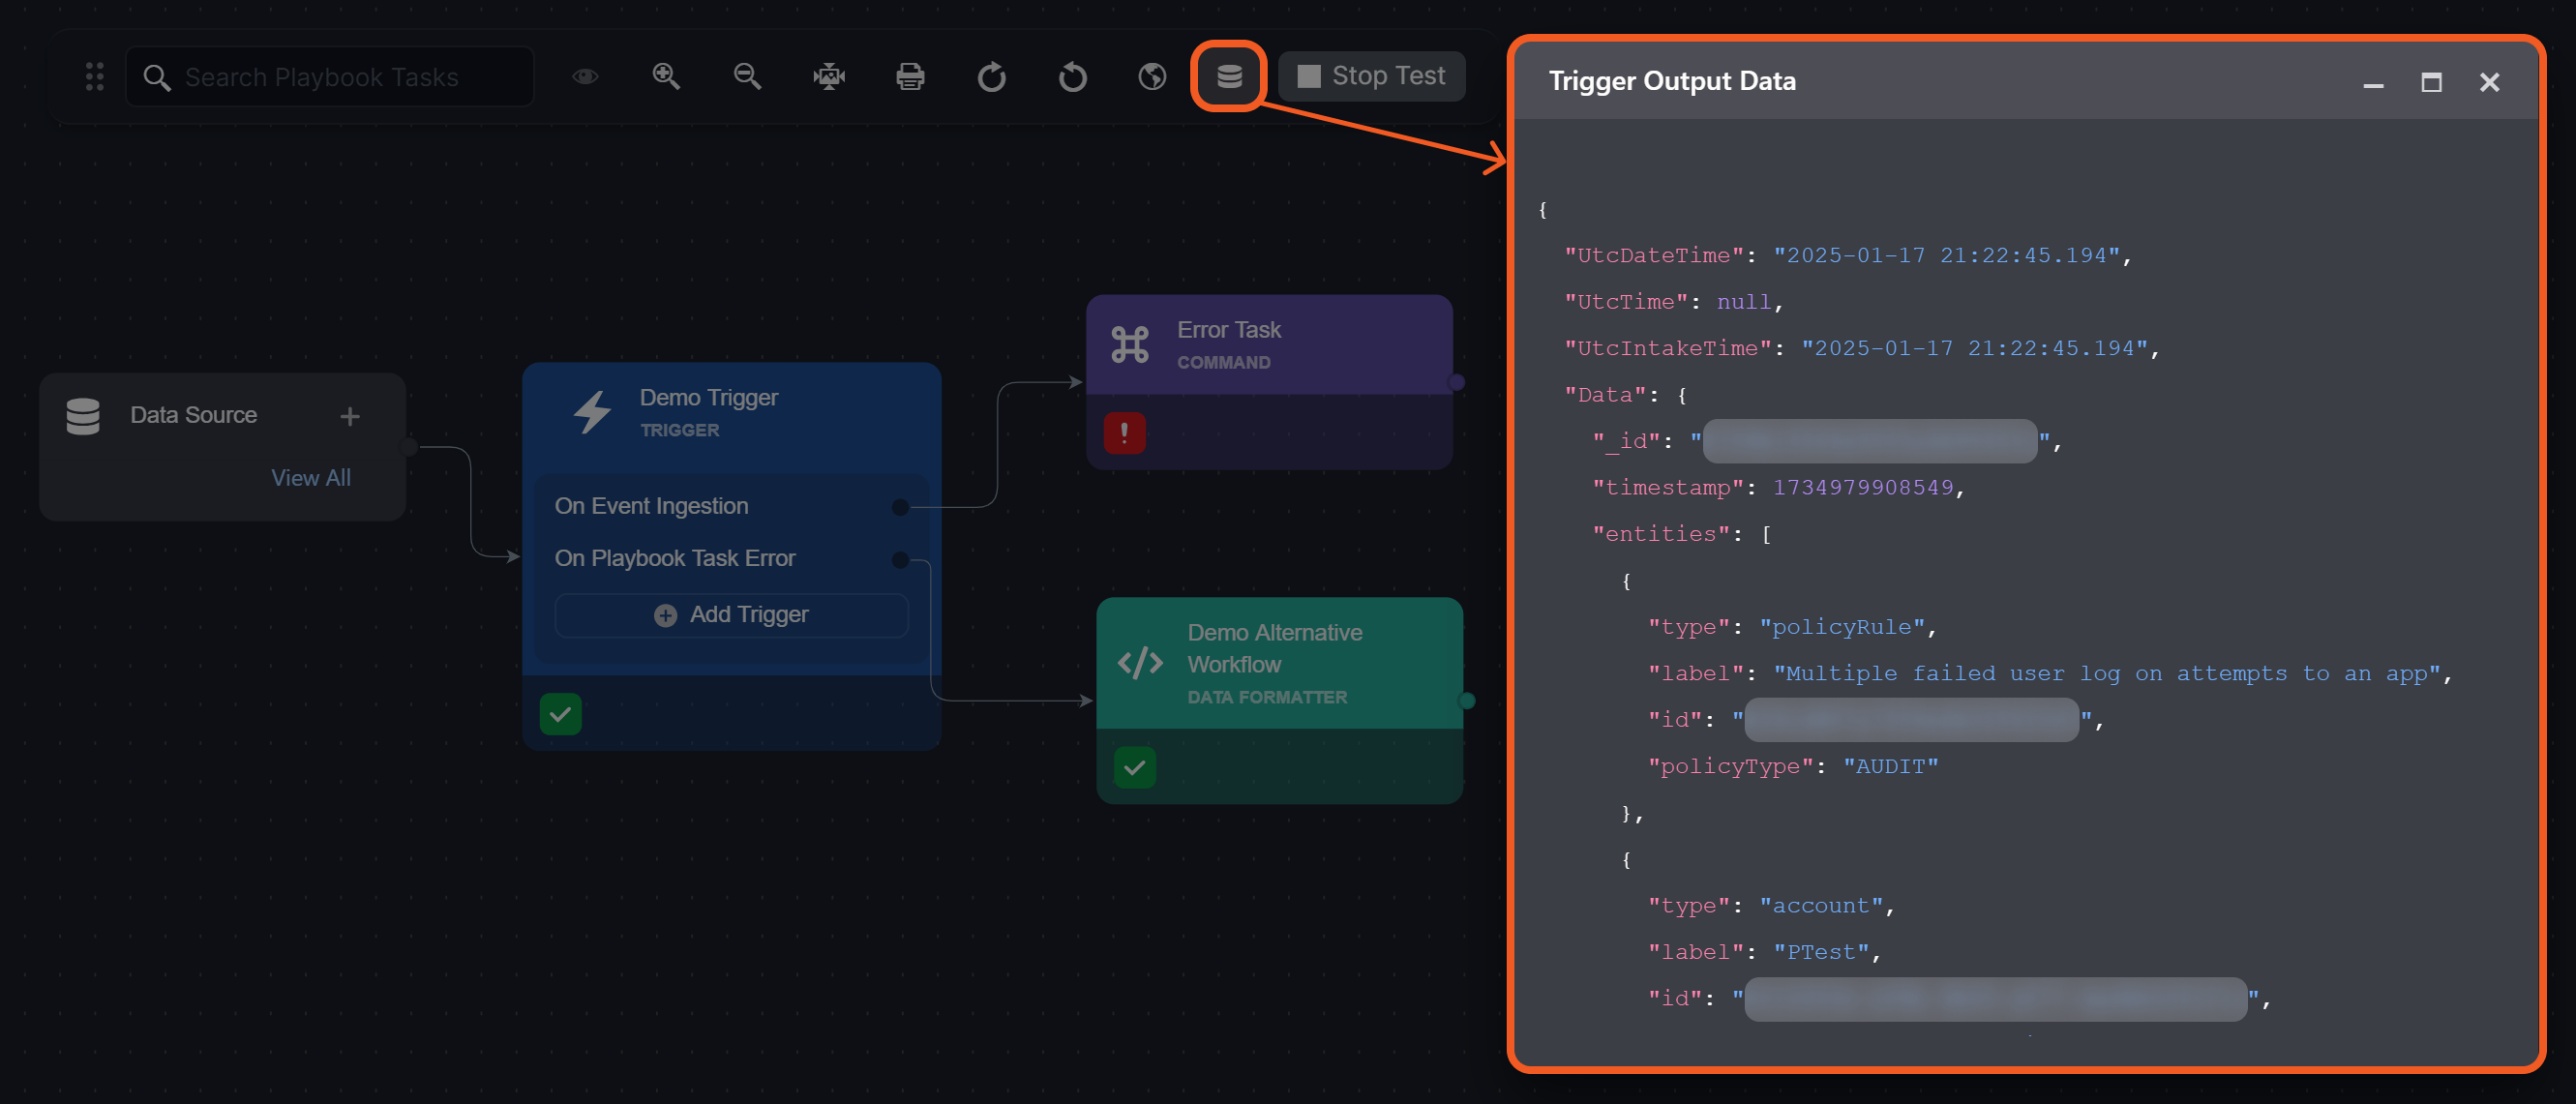Open the View All link
The image size is (2576, 1104).
pyautogui.click(x=310, y=478)
